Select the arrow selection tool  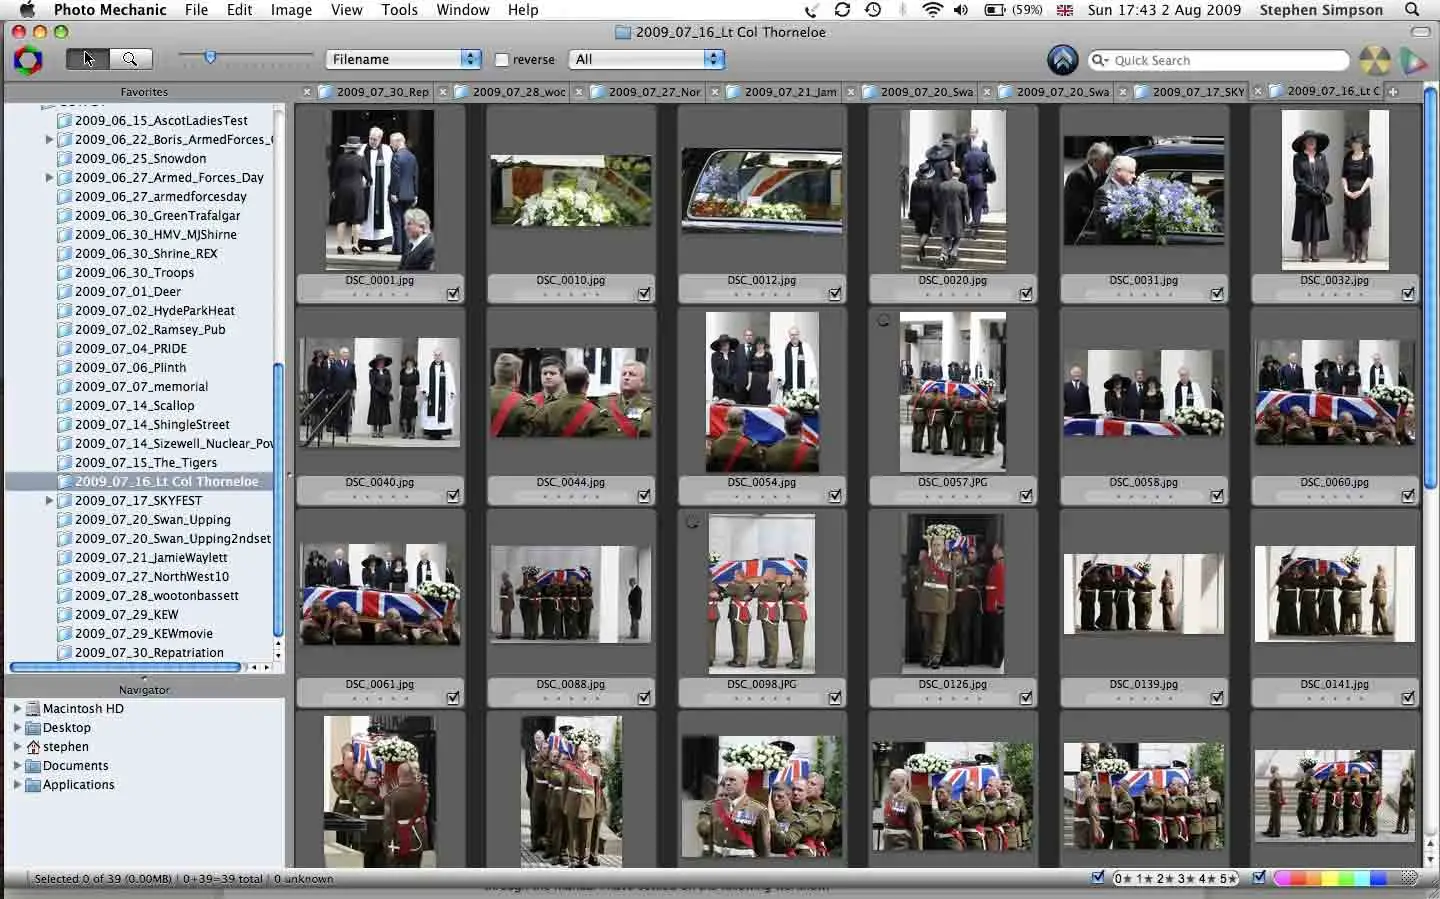click(86, 58)
